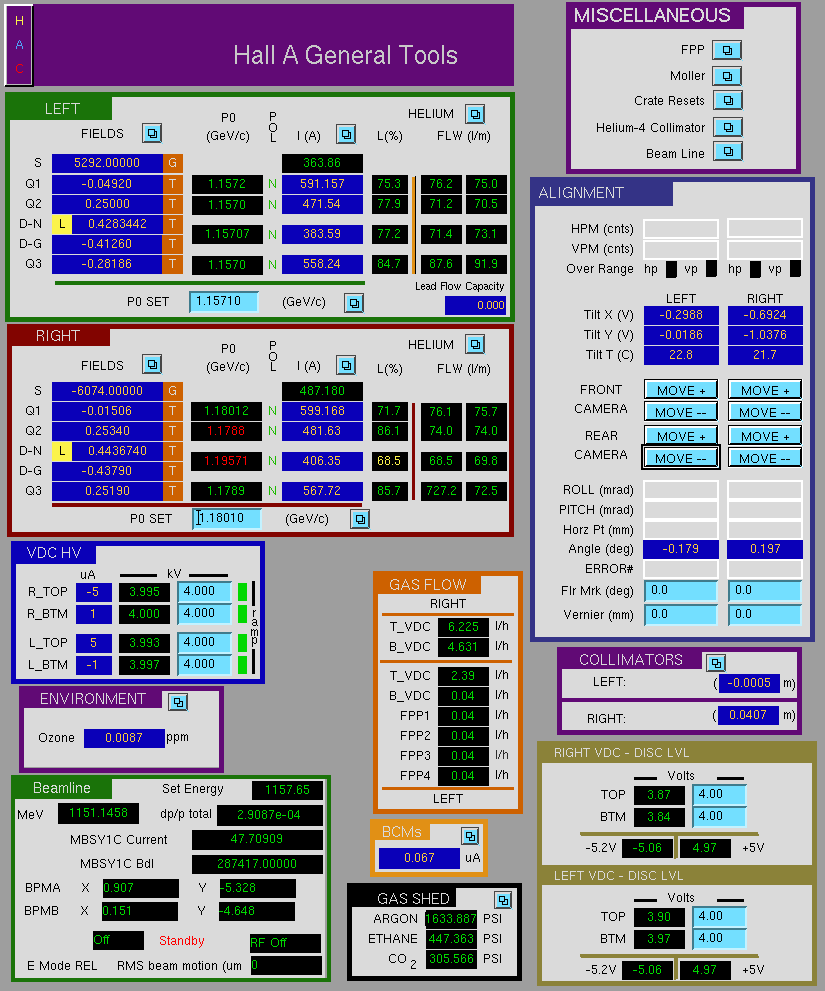Click the HAC logo button

tap(19, 45)
